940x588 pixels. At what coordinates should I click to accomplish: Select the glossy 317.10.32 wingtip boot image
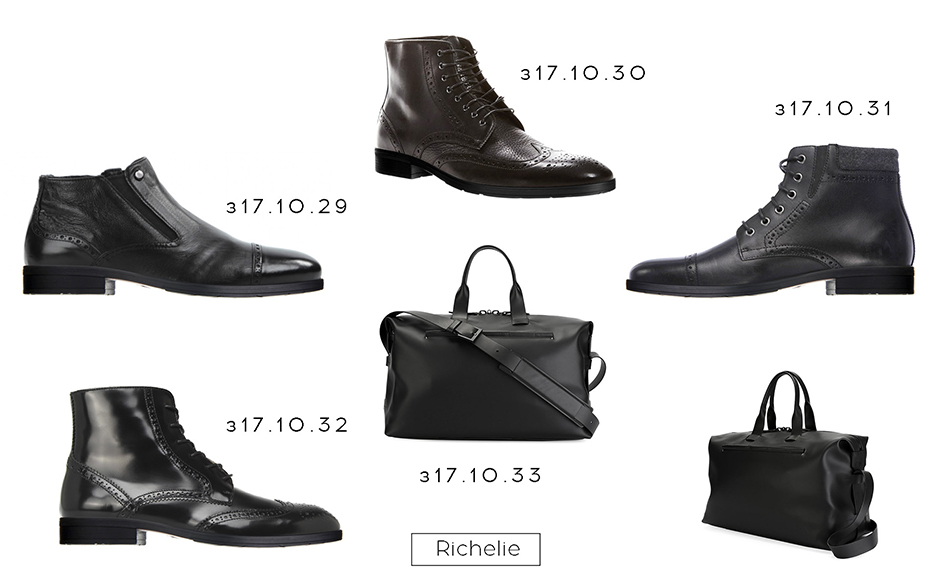tap(200, 466)
